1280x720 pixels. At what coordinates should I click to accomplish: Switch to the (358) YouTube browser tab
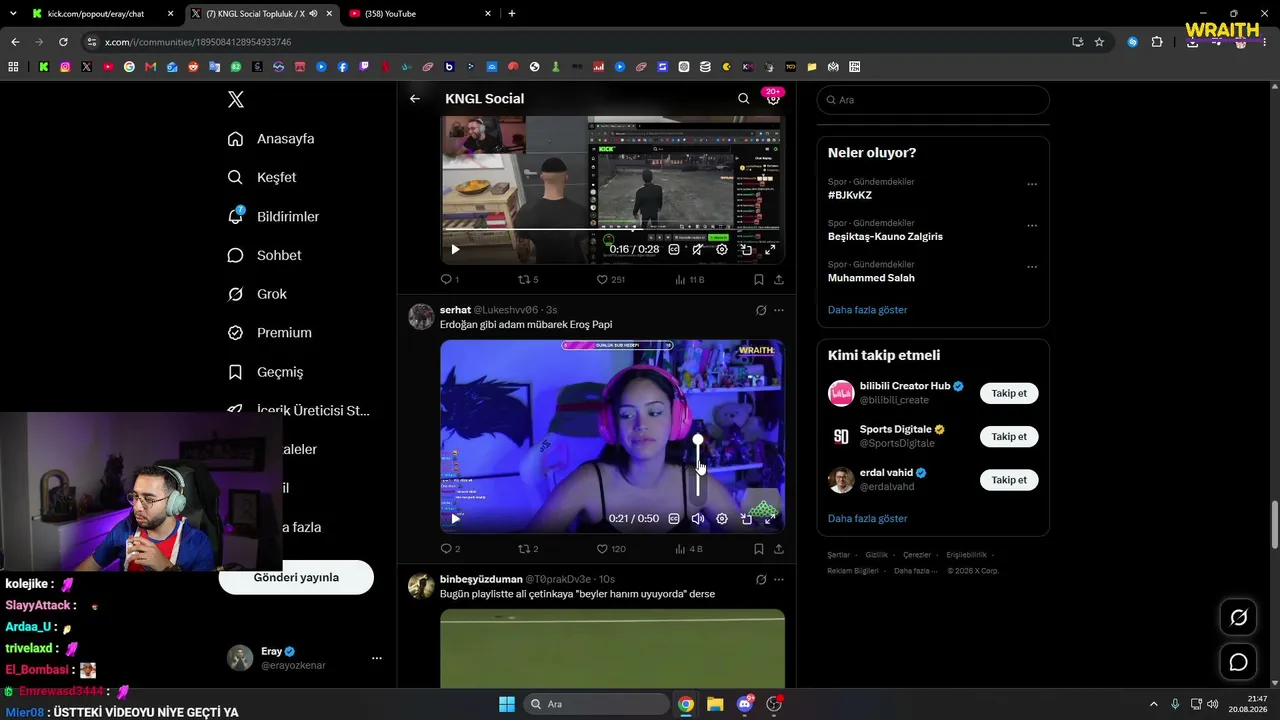[x=420, y=14]
